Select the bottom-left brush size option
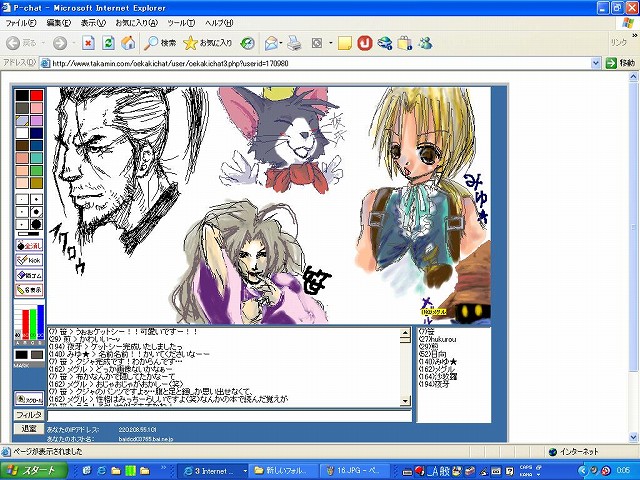This screenshot has width=640, height=480. [22, 224]
